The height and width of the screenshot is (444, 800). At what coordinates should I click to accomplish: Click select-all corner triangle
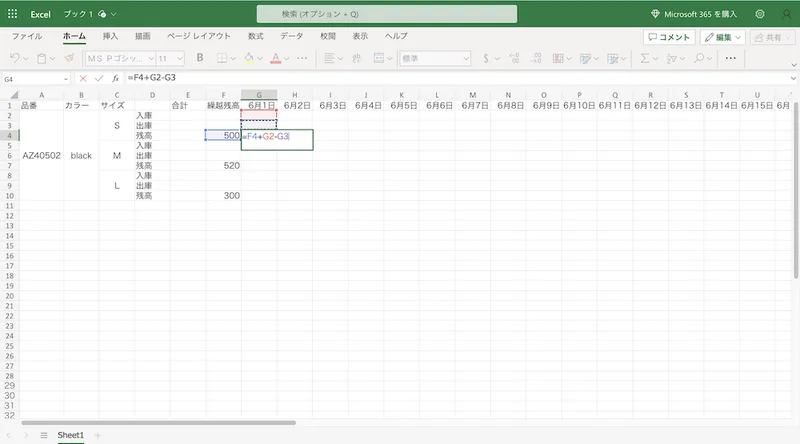point(14,95)
